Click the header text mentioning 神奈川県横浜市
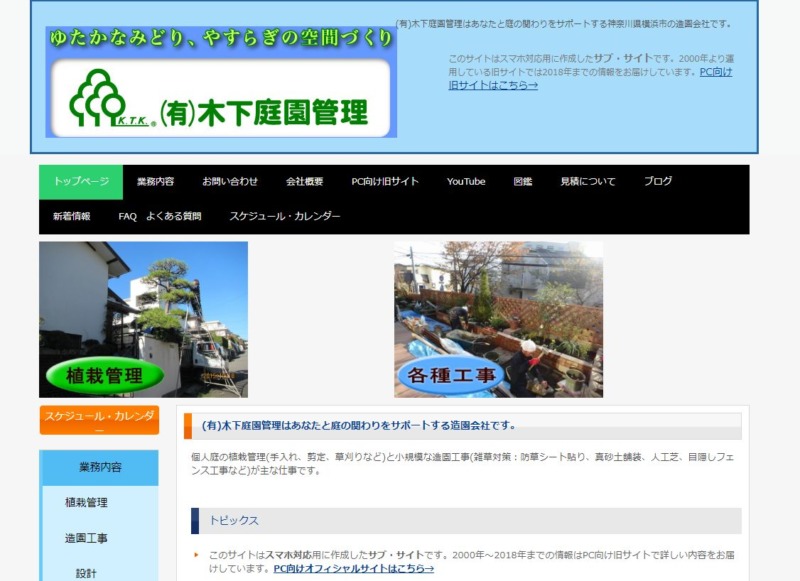800x581 pixels. point(564,24)
